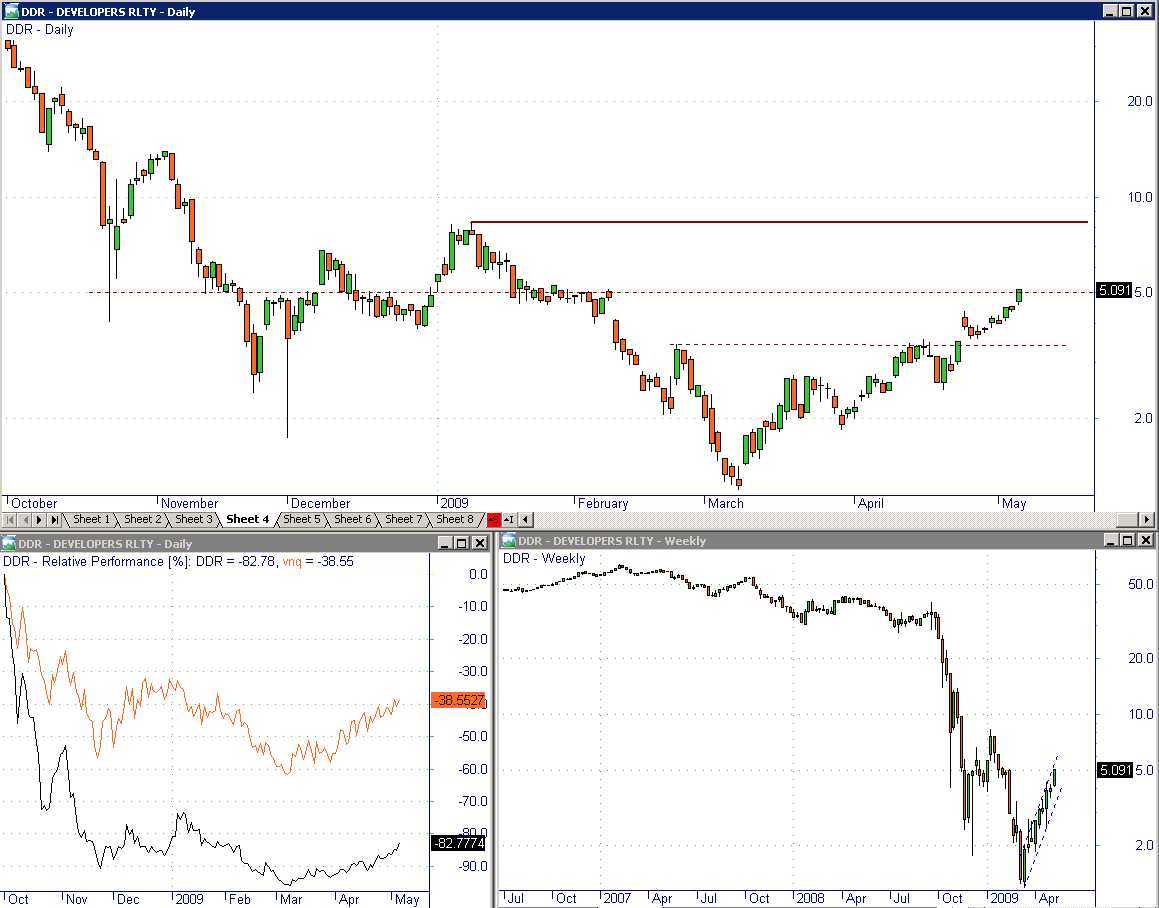This screenshot has height=908, width=1159.
Task: Switch to Sheet 5 tab
Action: coord(302,519)
